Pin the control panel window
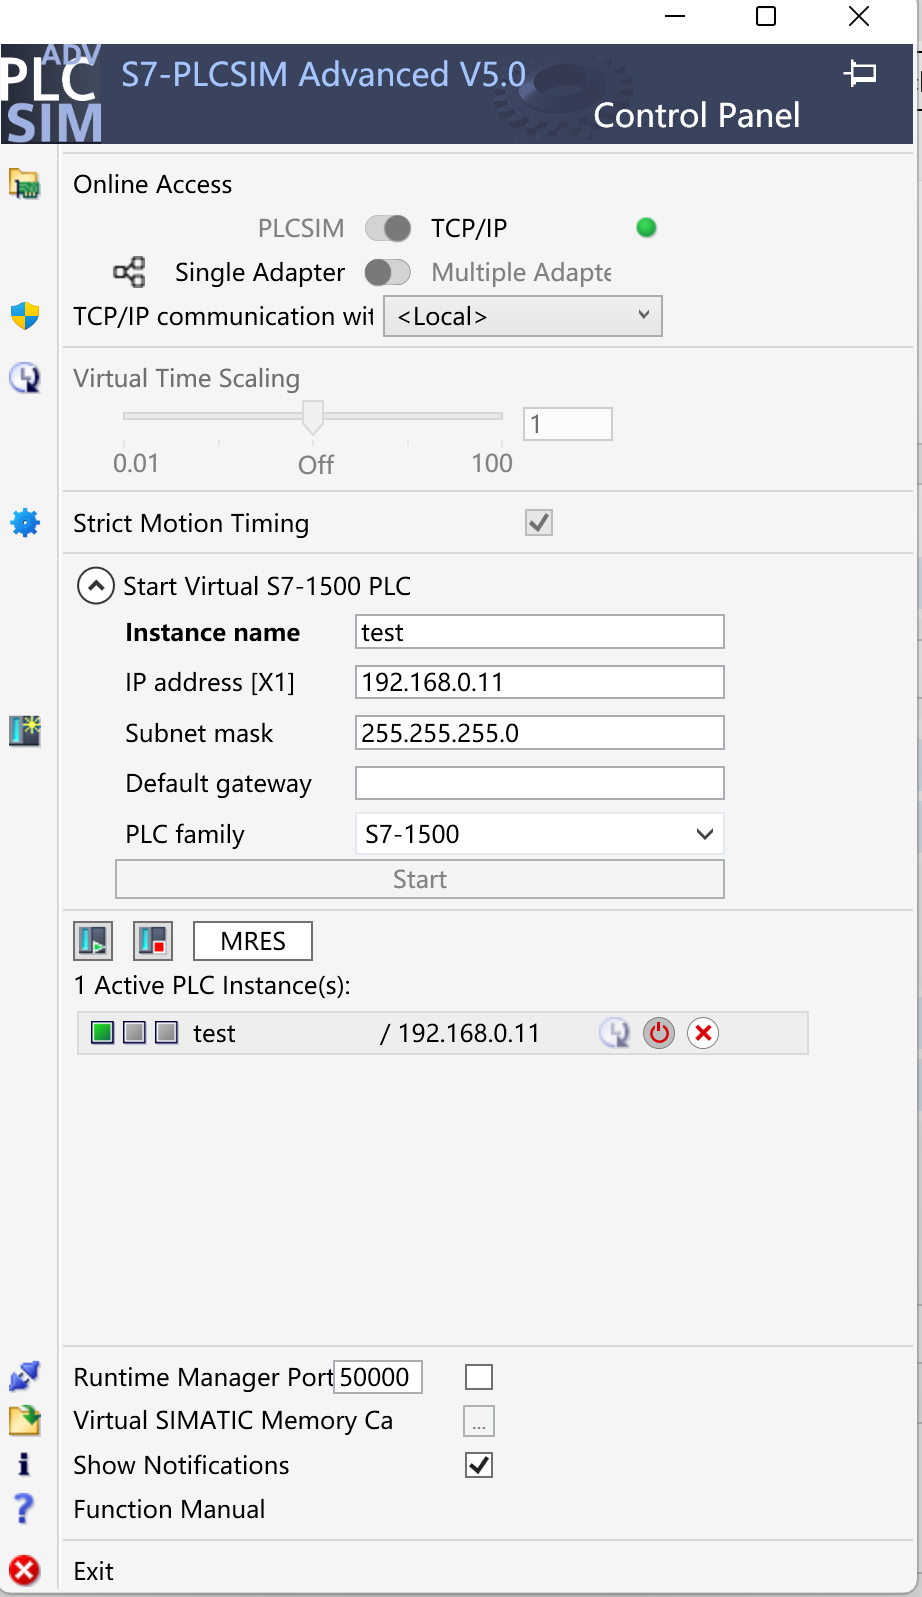This screenshot has width=922, height=1597. [x=860, y=73]
